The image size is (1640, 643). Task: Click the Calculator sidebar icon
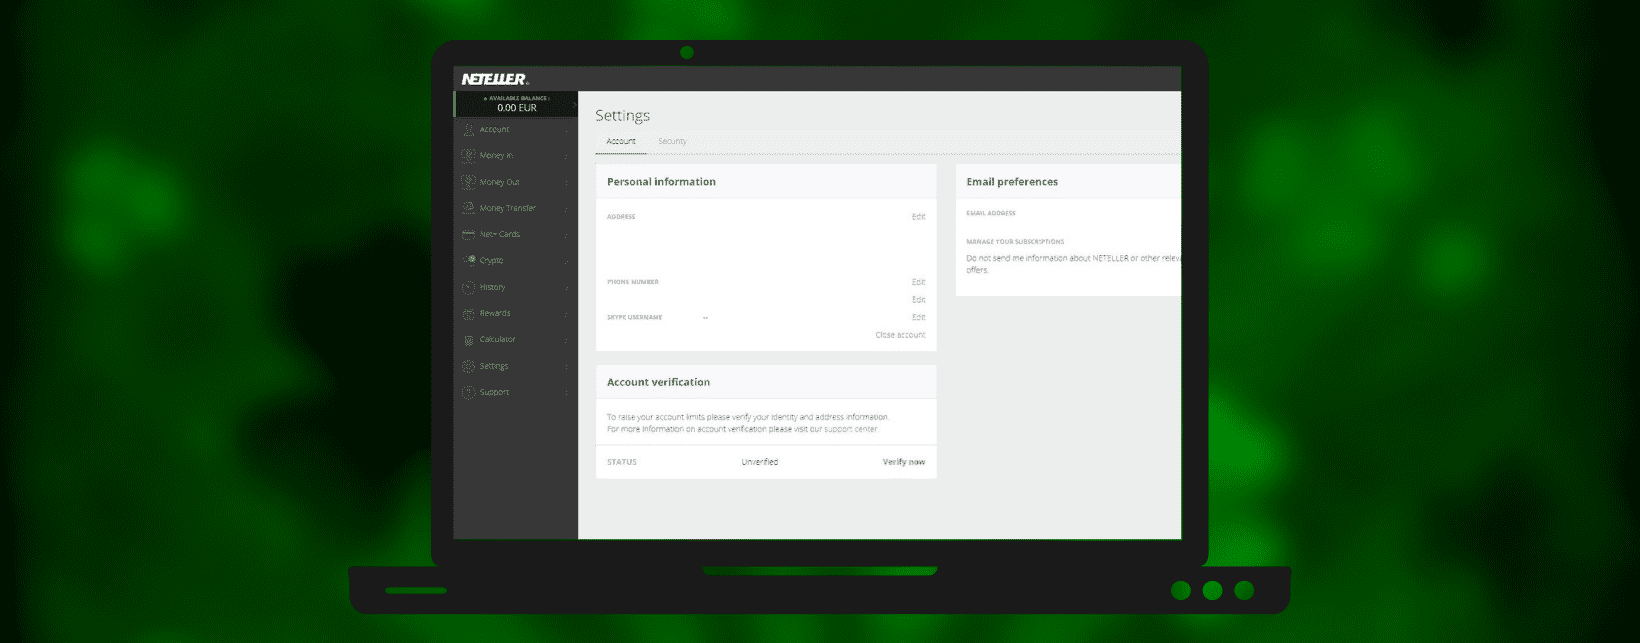point(468,339)
